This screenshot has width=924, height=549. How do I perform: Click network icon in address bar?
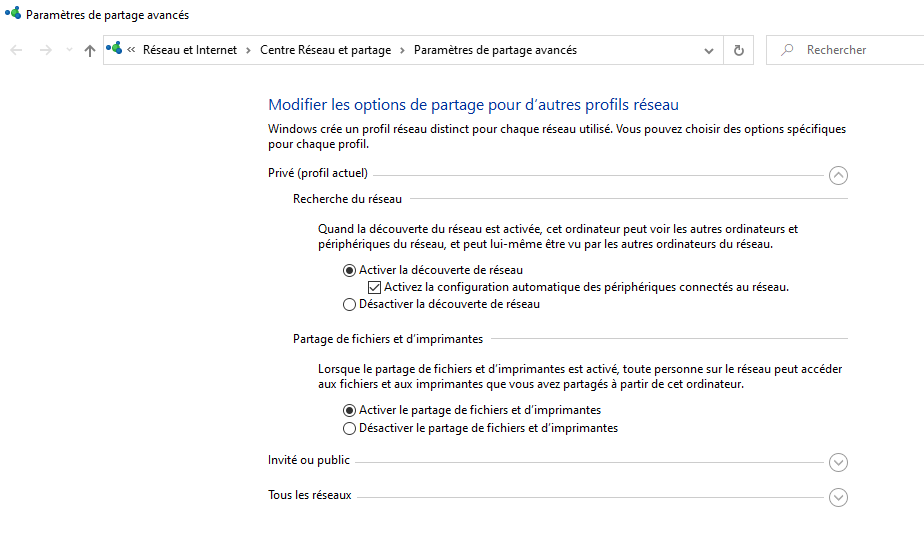(x=114, y=48)
